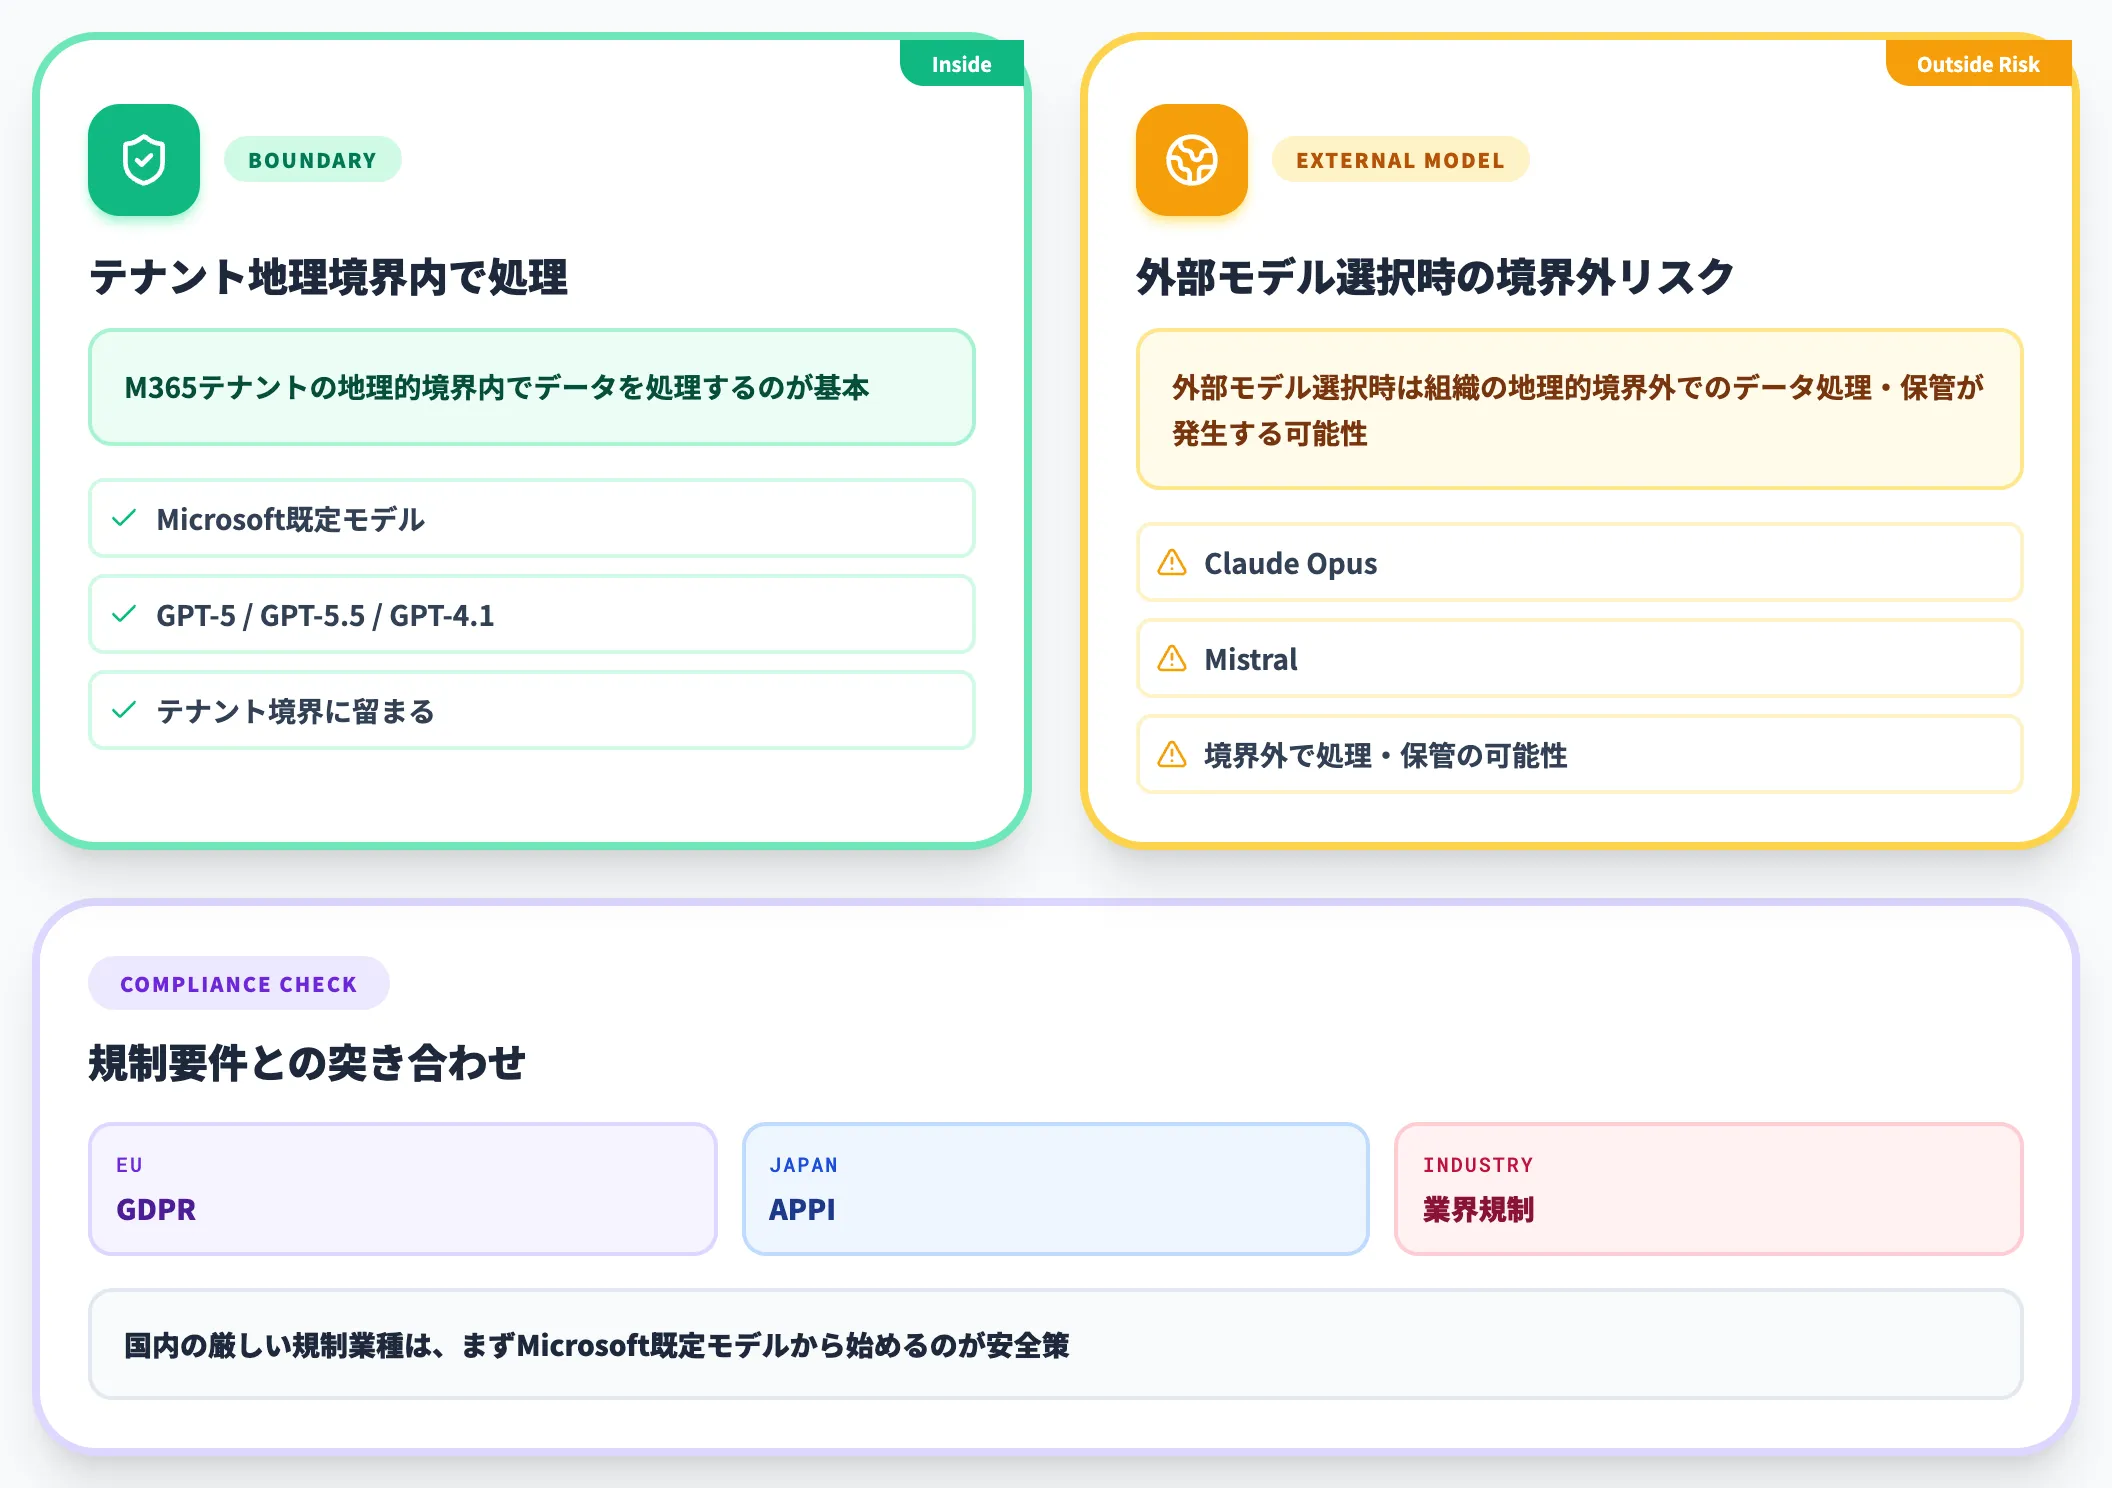The width and height of the screenshot is (2112, 1488).
Task: Open the INDUSTRY 業界規制 card
Action: pyautogui.click(x=1709, y=1189)
